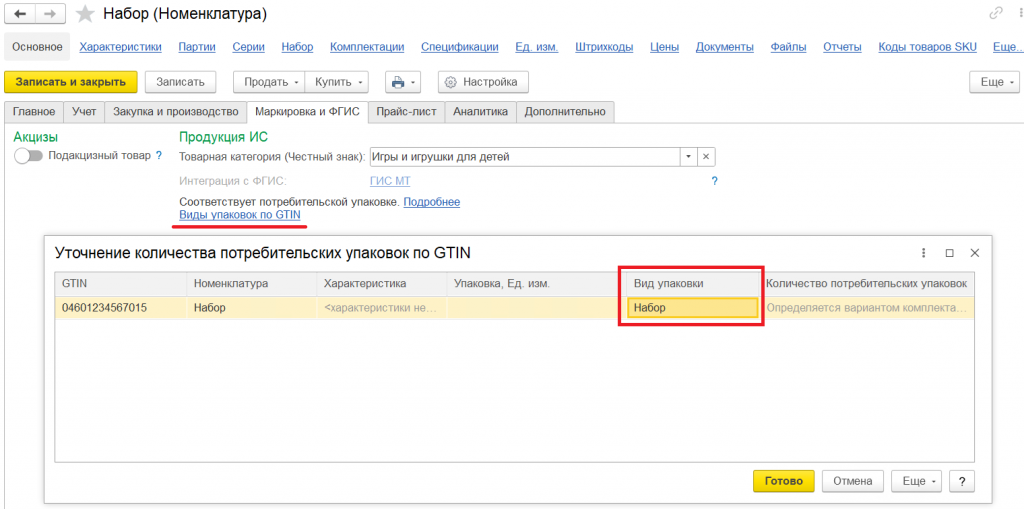The width and height of the screenshot is (1024, 509).
Task: Open Настройка with the gear button
Action: point(483,82)
